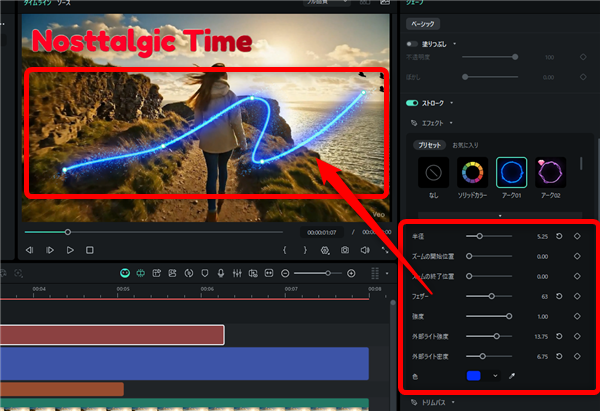Click the timeline zoom-in plus icon

pos(351,273)
